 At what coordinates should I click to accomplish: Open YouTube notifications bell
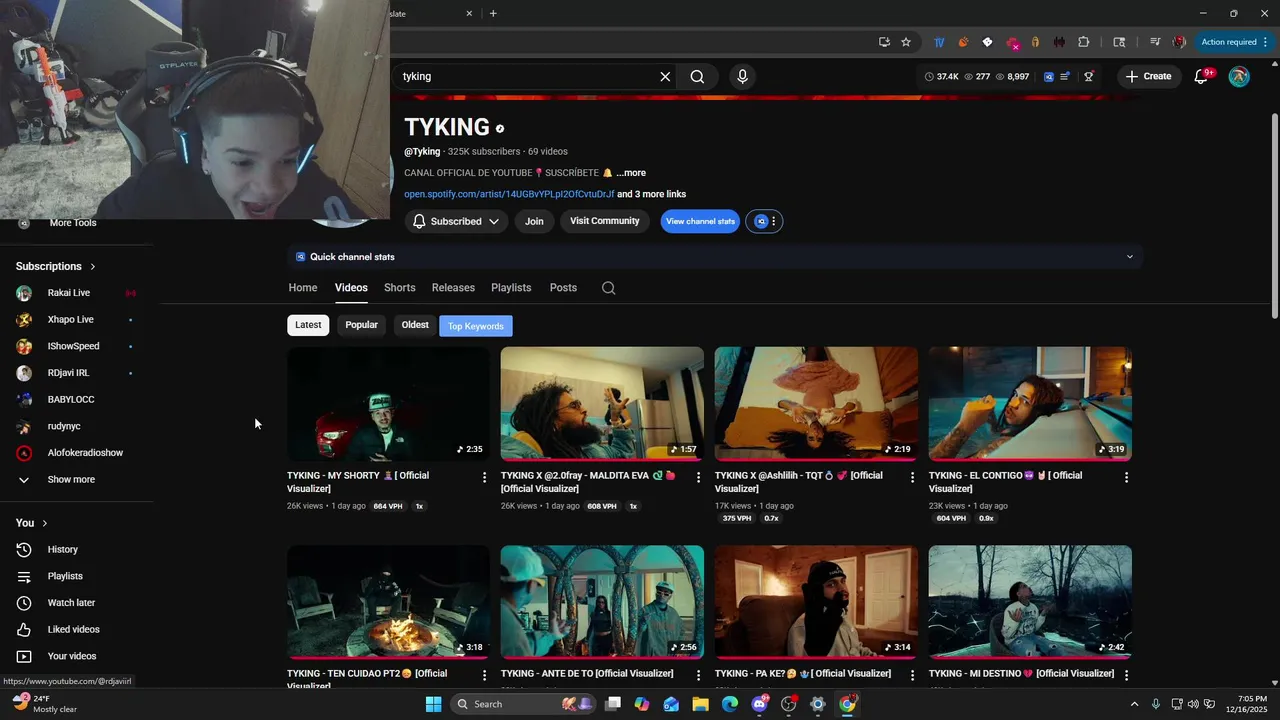(1202, 76)
